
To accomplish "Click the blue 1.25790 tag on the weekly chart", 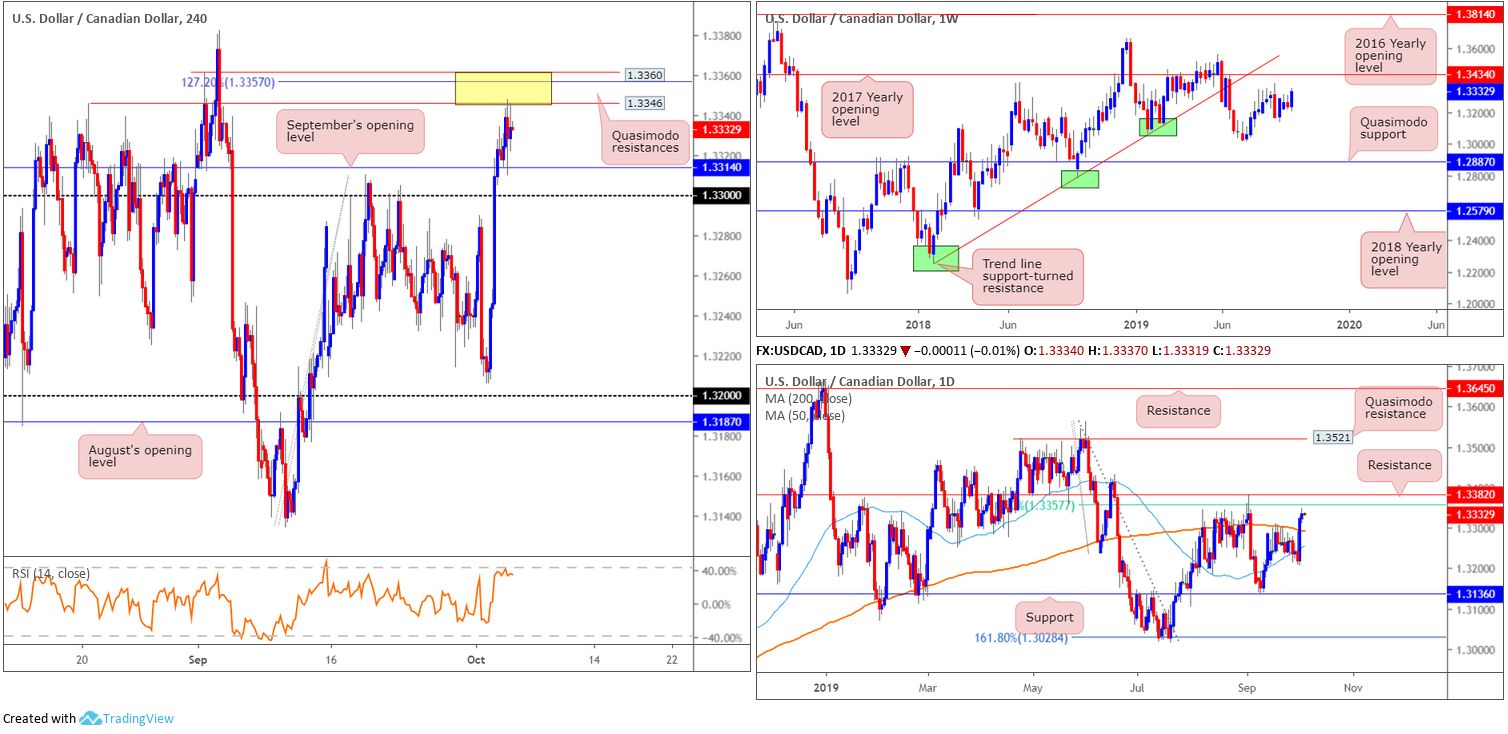I will (x=1476, y=211).
